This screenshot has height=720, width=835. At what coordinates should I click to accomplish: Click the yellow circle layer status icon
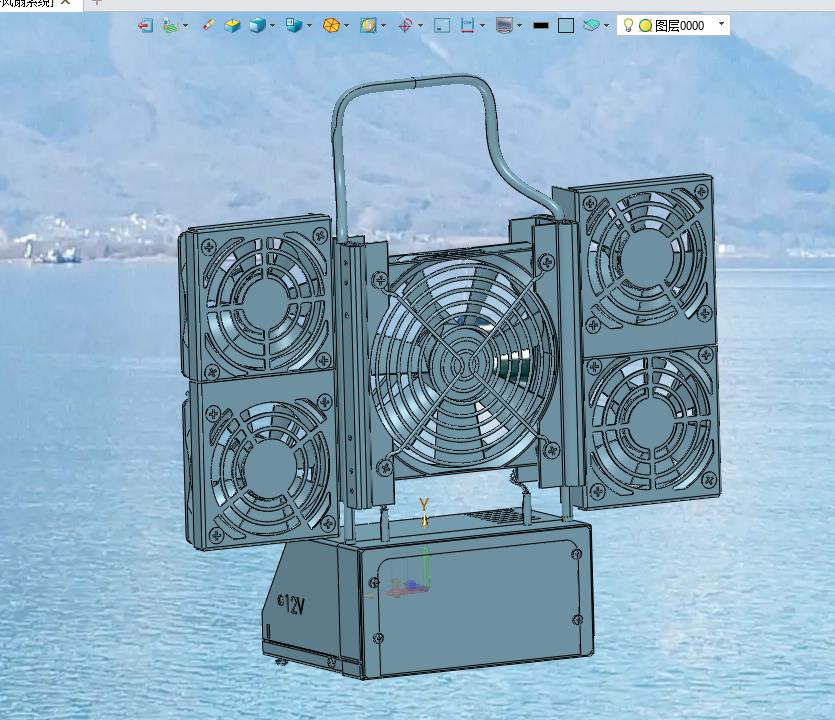pyautogui.click(x=645, y=25)
